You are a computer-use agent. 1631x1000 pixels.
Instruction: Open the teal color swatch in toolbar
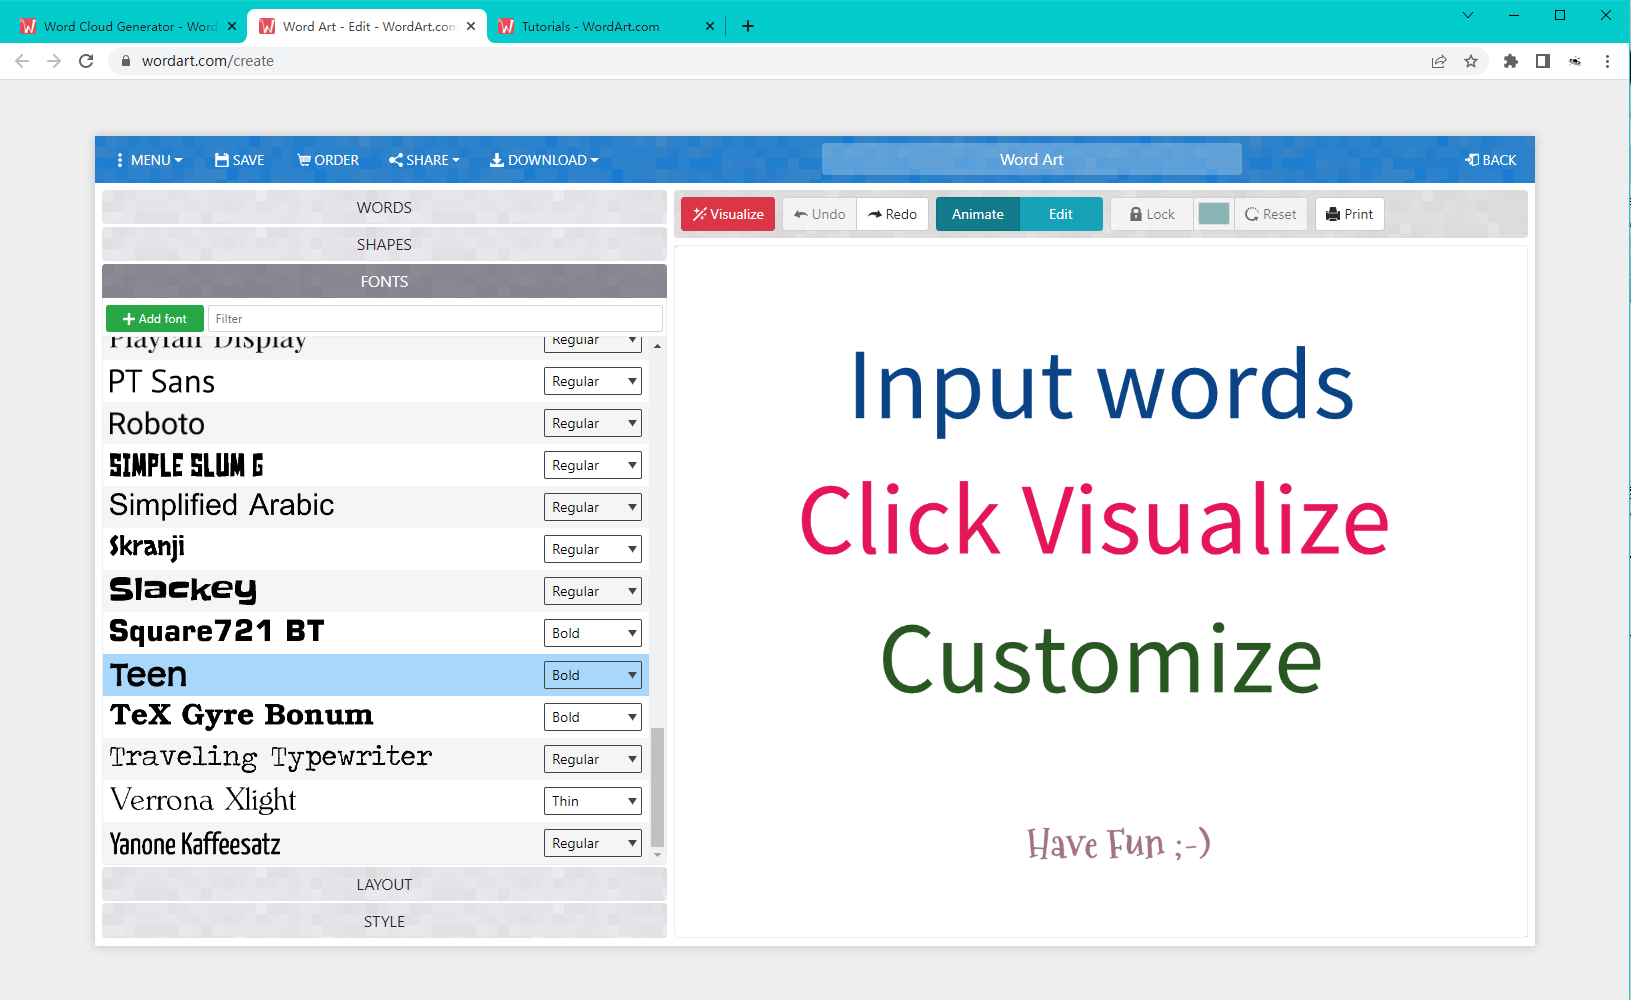click(x=1214, y=214)
